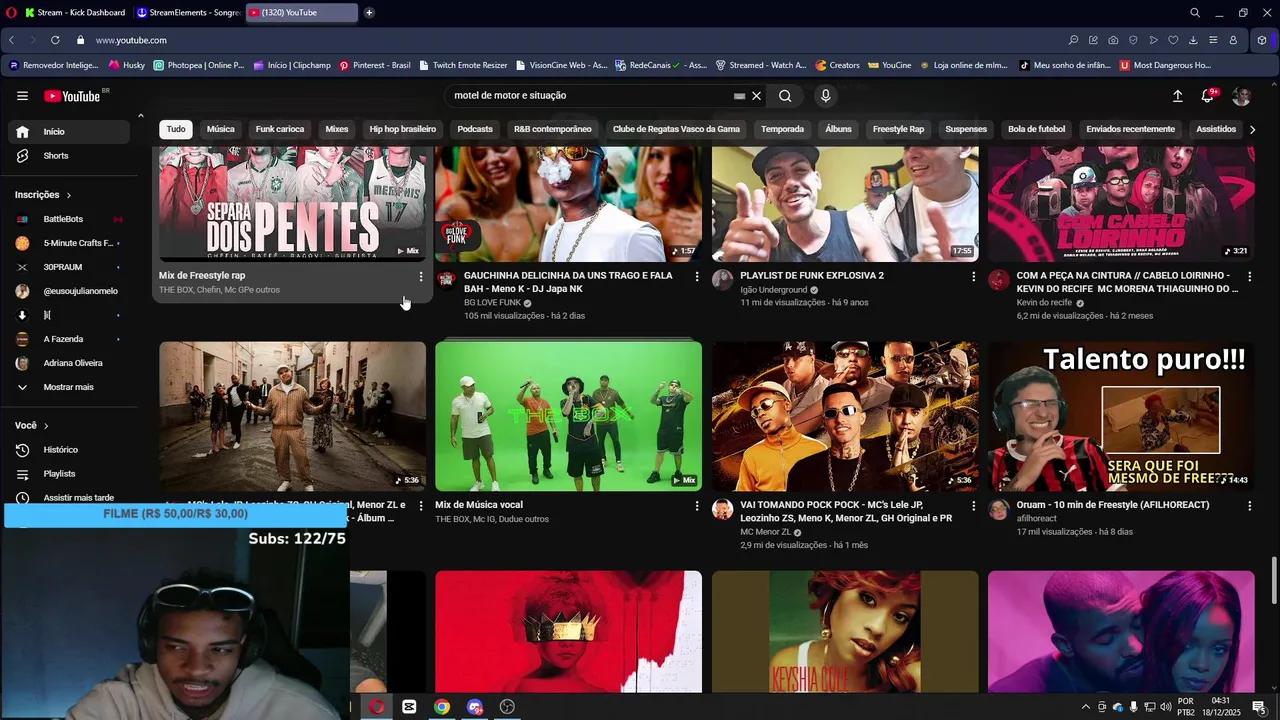
Task: Open options for PLAYLIST DE FUNK EXPLOSIVA 2
Action: (973, 276)
